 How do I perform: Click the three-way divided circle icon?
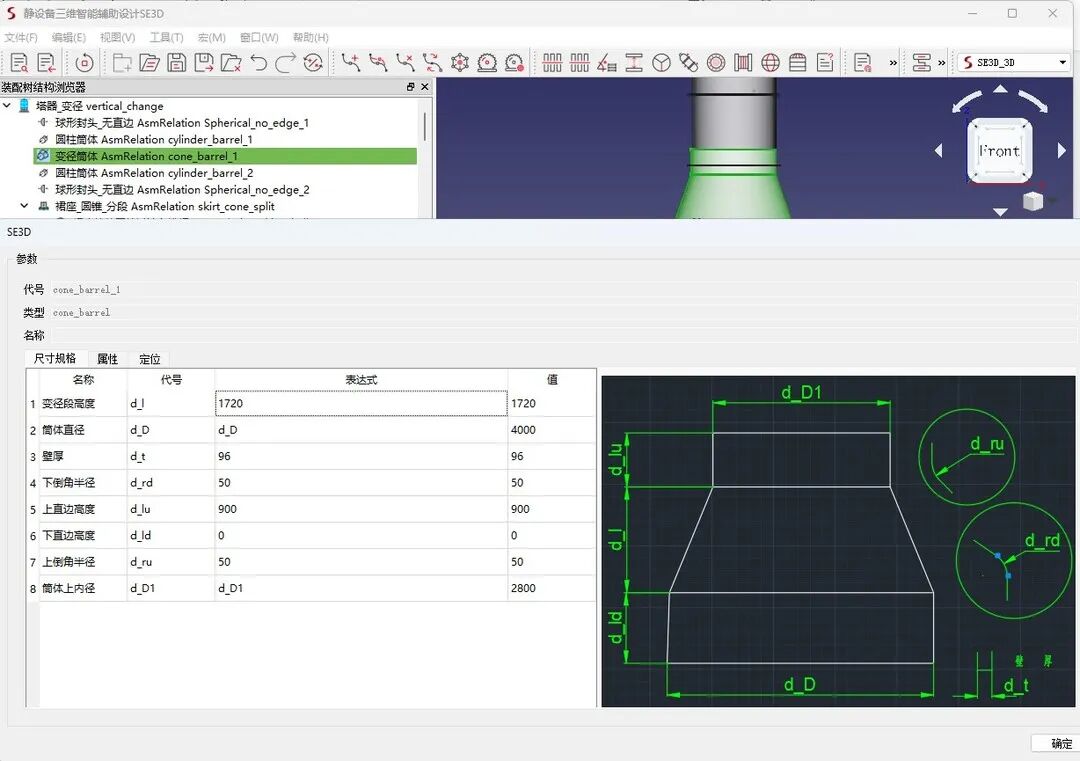point(661,63)
